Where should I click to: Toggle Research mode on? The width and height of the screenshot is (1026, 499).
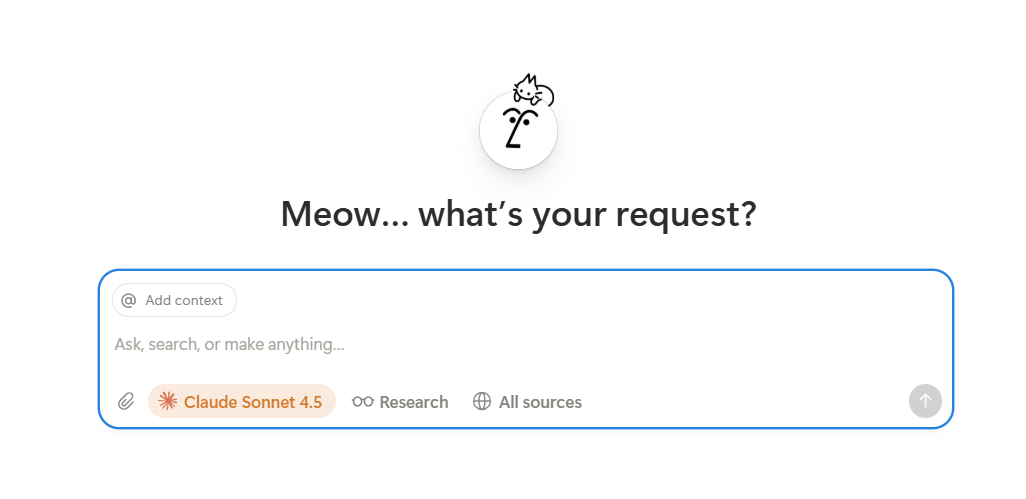pyautogui.click(x=400, y=402)
